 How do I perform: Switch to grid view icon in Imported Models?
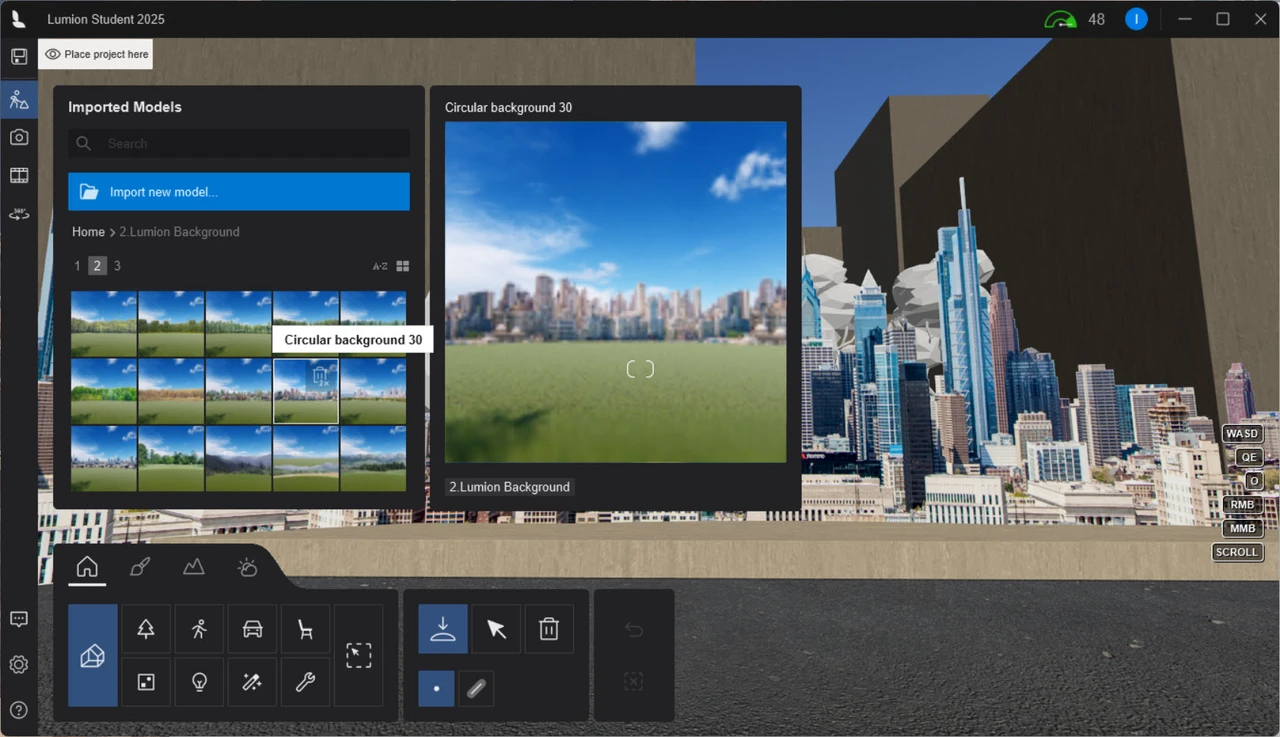coord(403,266)
